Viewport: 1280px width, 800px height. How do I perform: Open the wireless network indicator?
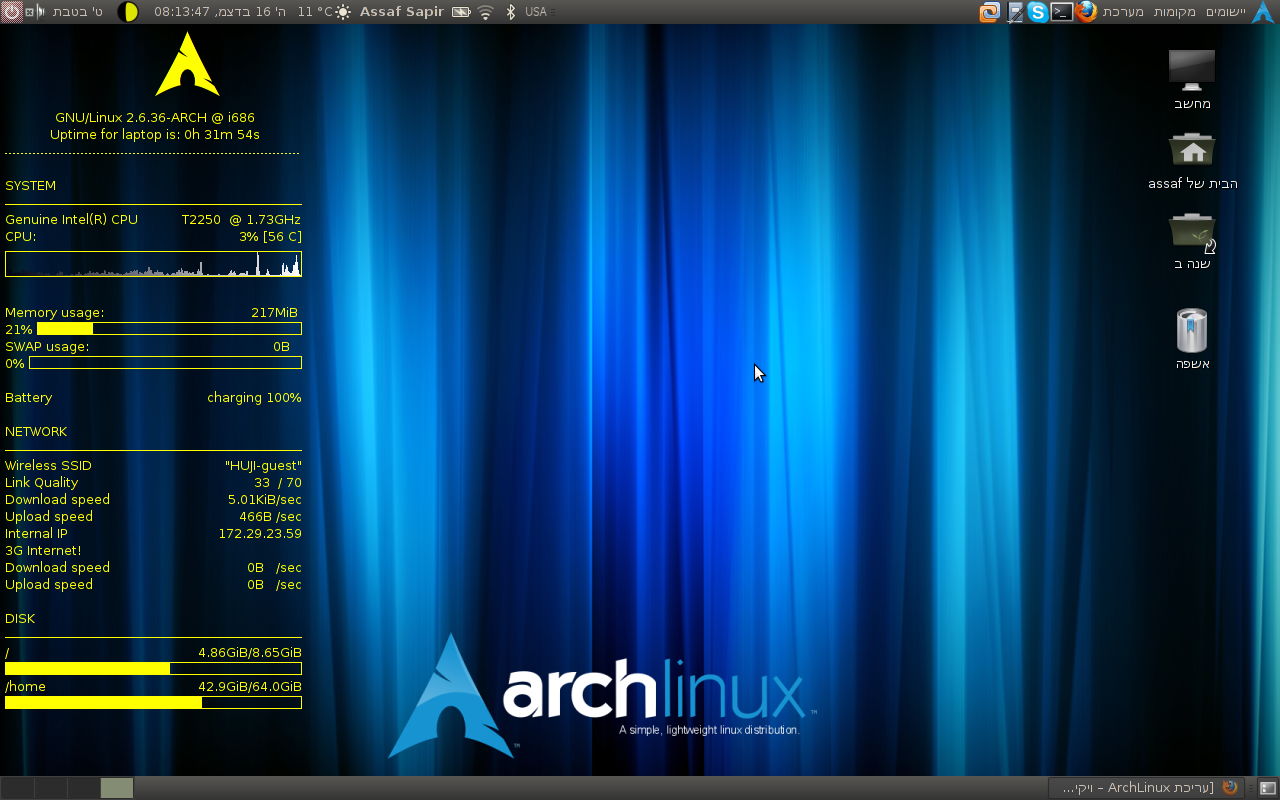(x=486, y=12)
